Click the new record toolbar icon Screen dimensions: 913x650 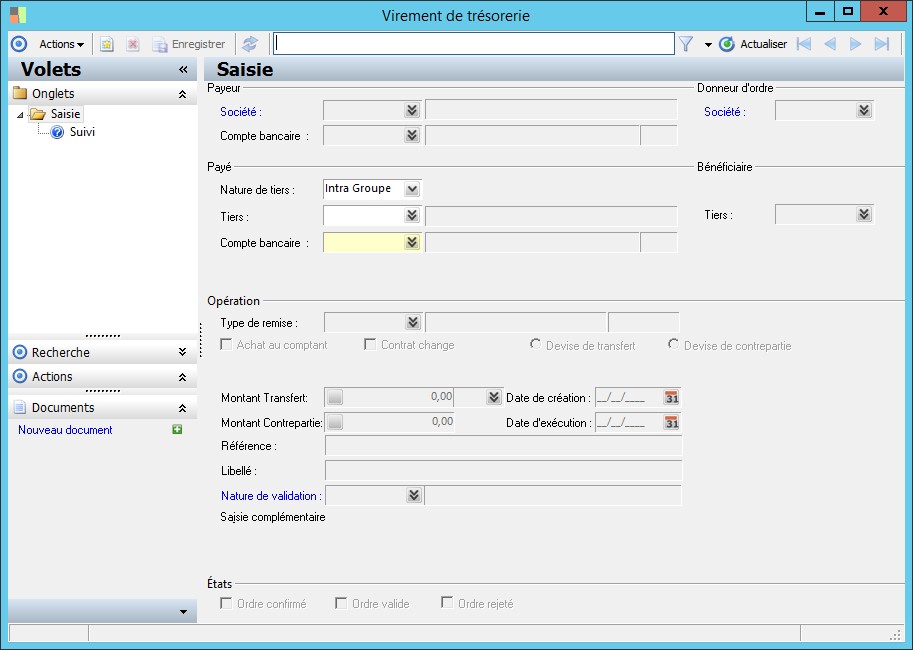(x=107, y=44)
